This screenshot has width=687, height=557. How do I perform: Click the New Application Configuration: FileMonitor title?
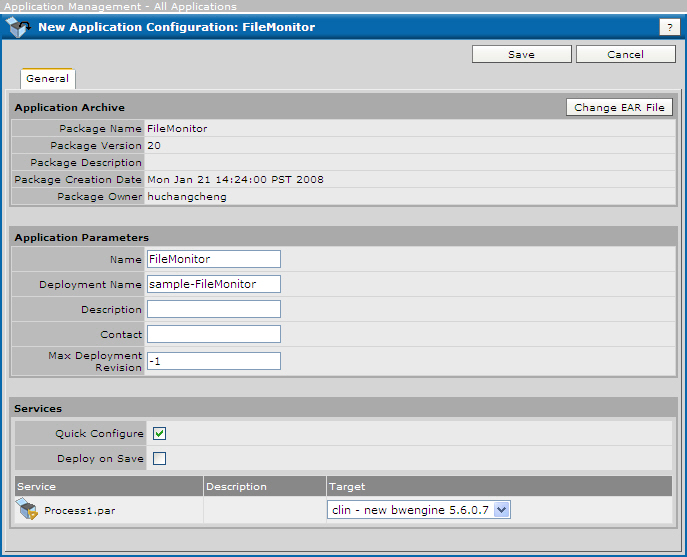[177, 27]
